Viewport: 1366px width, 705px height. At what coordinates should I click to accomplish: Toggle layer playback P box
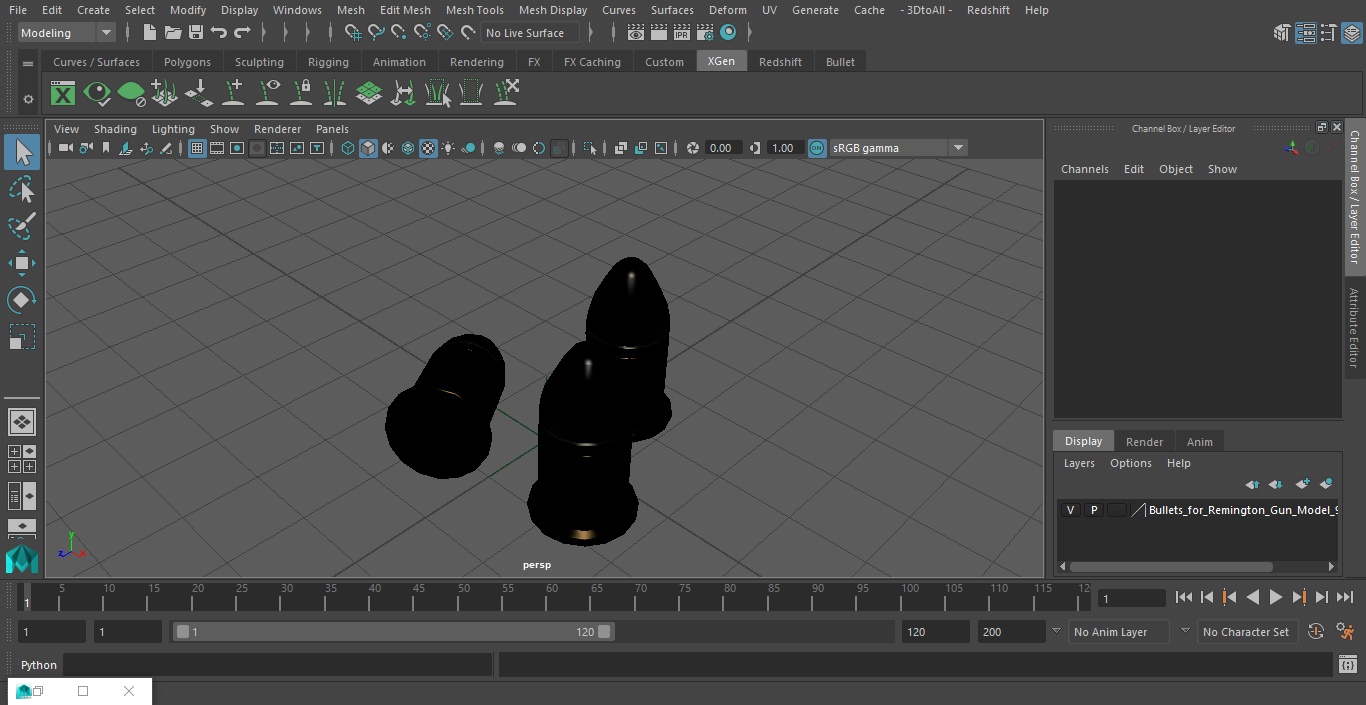pos(1093,510)
